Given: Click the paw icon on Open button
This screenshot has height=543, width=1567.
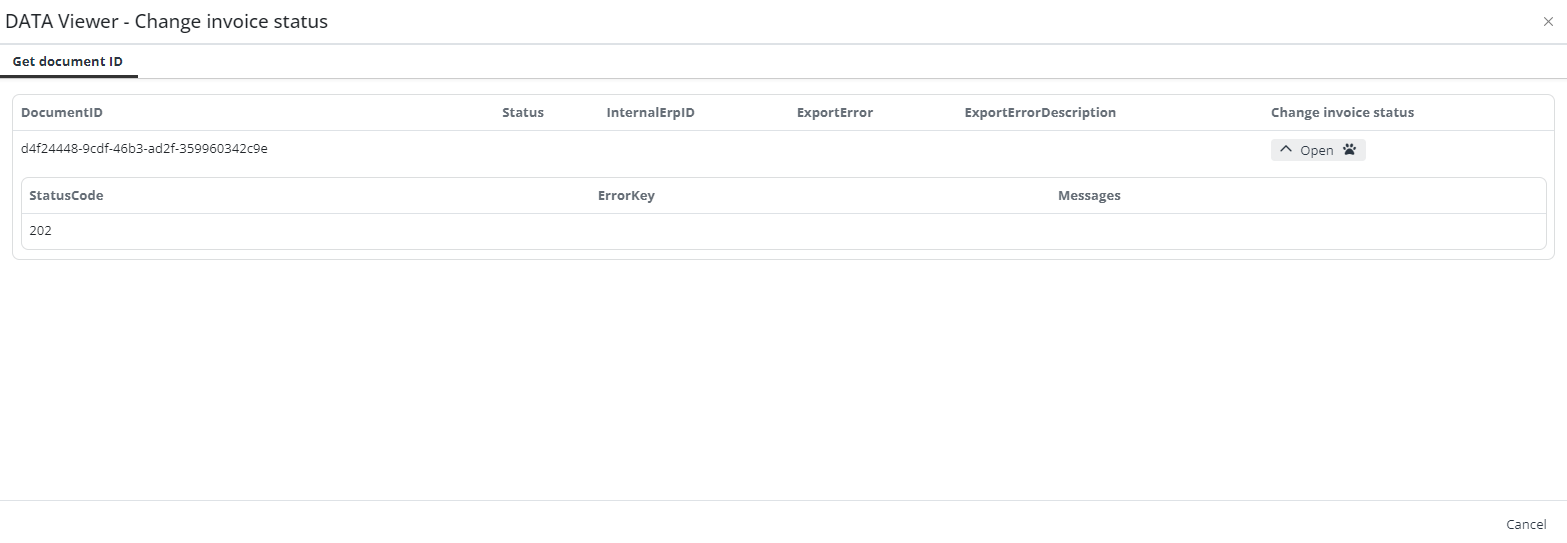Looking at the screenshot, I should [x=1350, y=150].
